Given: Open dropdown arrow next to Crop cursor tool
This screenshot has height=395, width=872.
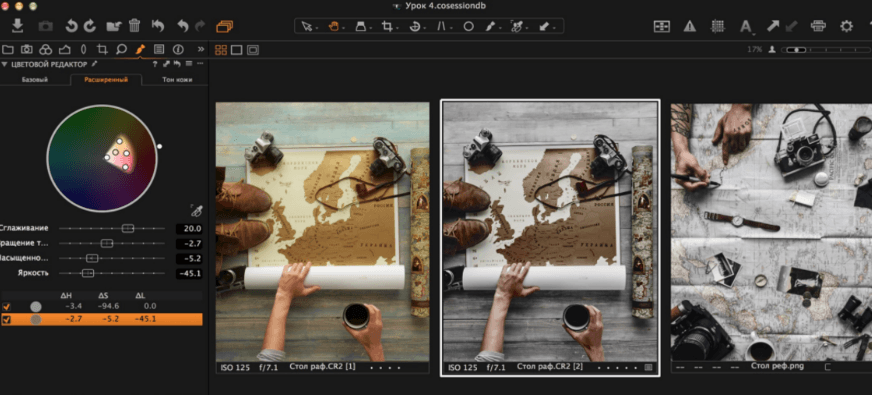Looking at the screenshot, I should click(x=397, y=28).
